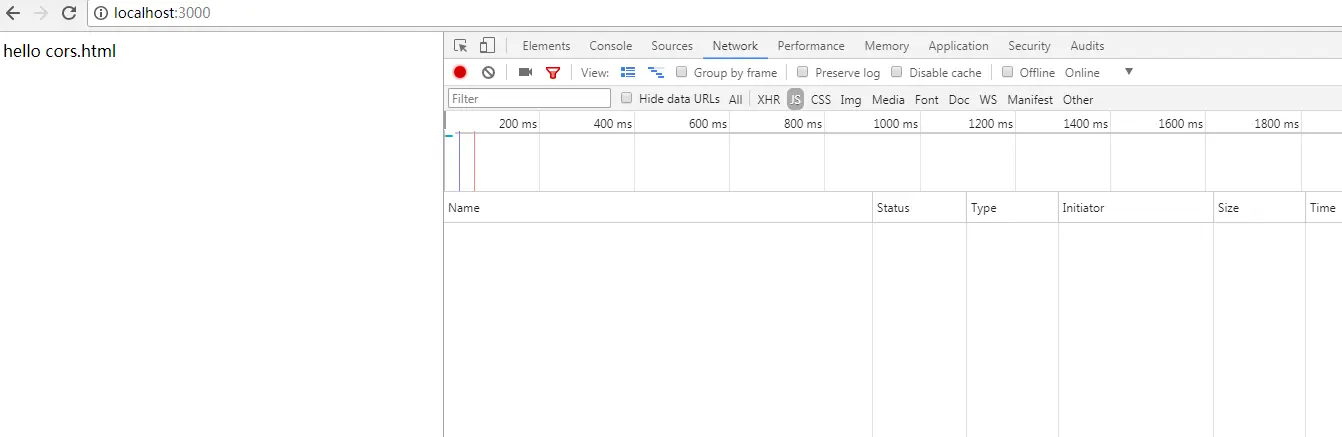1342x437 pixels.
Task: Select the Other filter type
Action: pyautogui.click(x=1078, y=100)
